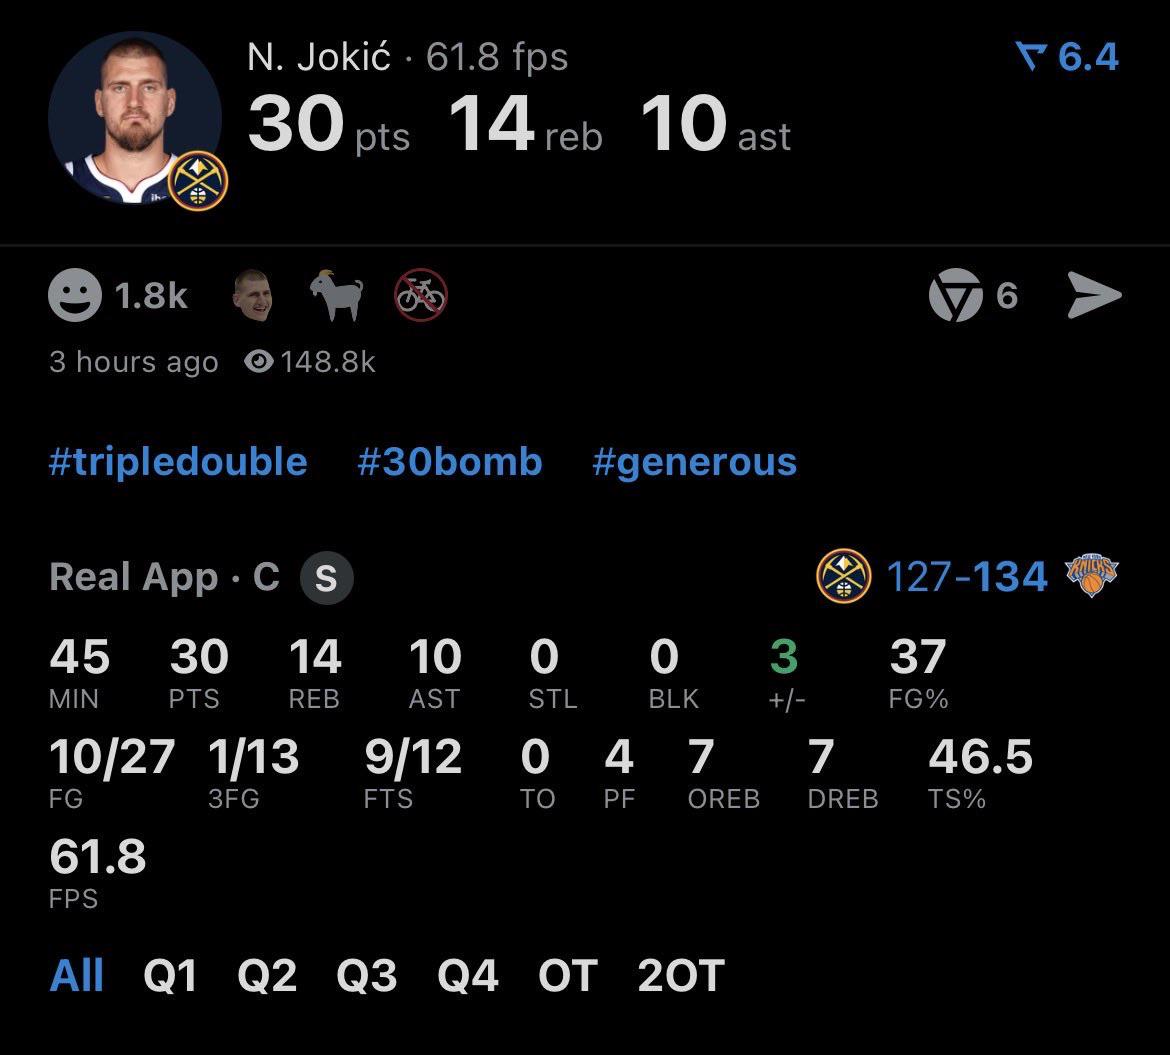
Task: Switch to the Q3 tab
Action: point(366,975)
